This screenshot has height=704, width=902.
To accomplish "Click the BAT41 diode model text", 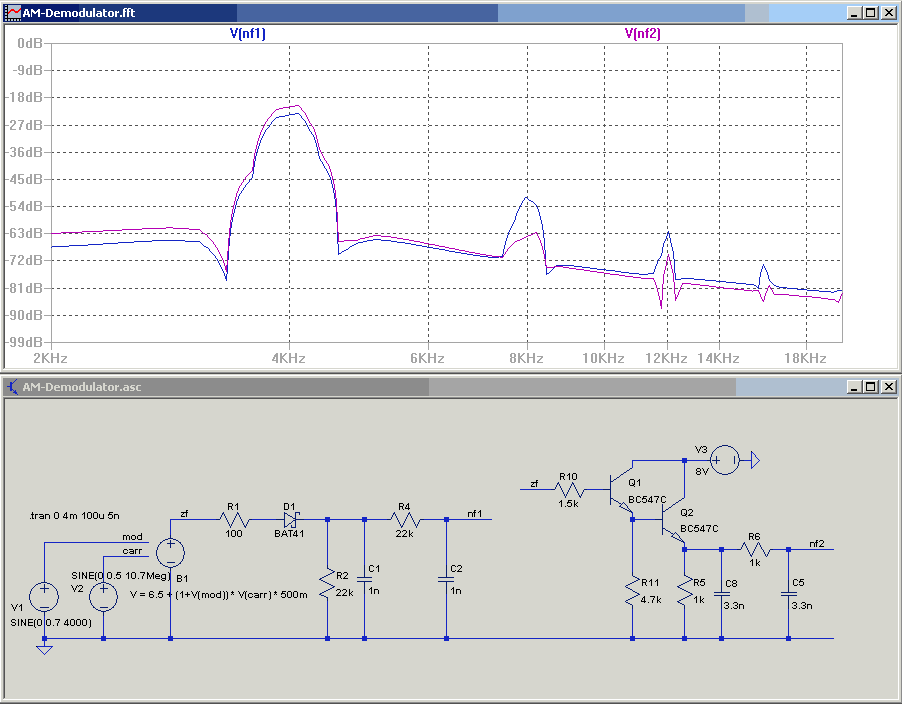I will click(289, 534).
